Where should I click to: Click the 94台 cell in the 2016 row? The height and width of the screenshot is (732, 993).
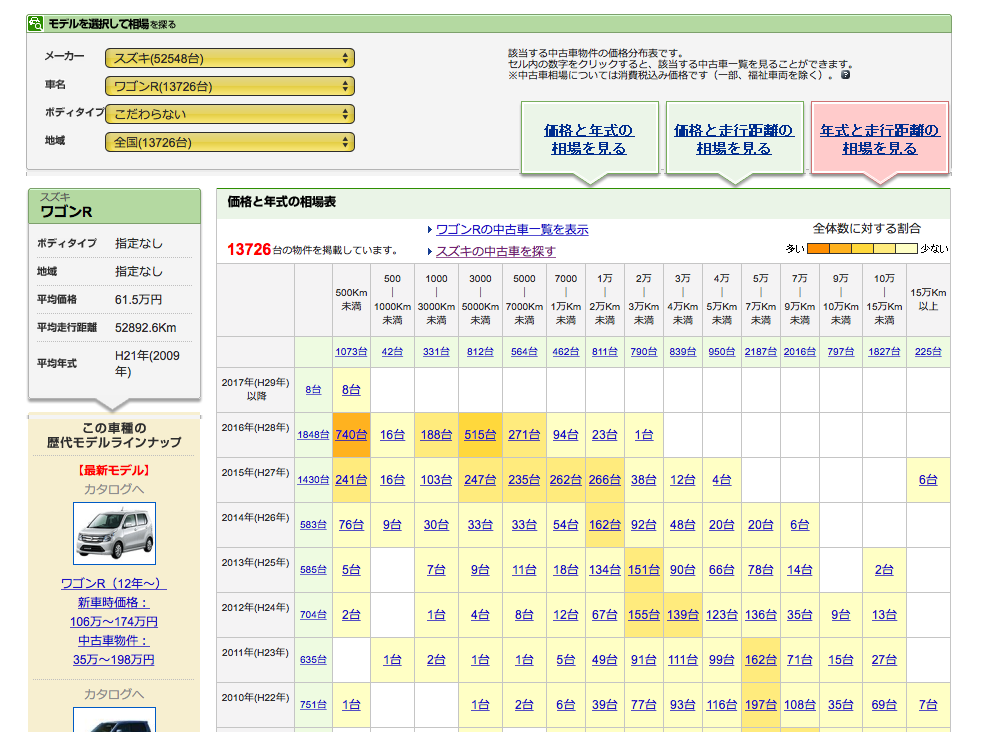click(566, 435)
